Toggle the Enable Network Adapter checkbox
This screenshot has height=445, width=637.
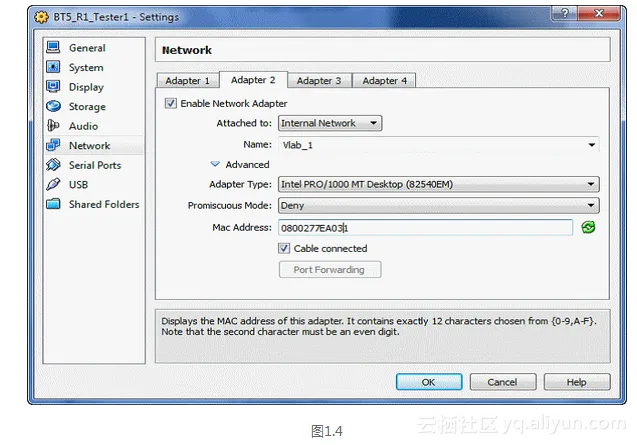(x=171, y=103)
